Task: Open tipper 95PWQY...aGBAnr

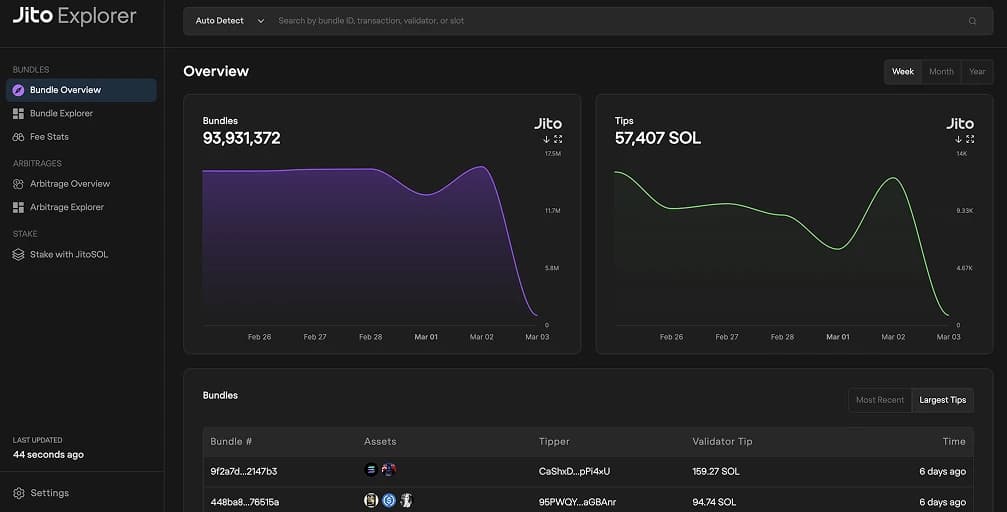Action: 577,502
